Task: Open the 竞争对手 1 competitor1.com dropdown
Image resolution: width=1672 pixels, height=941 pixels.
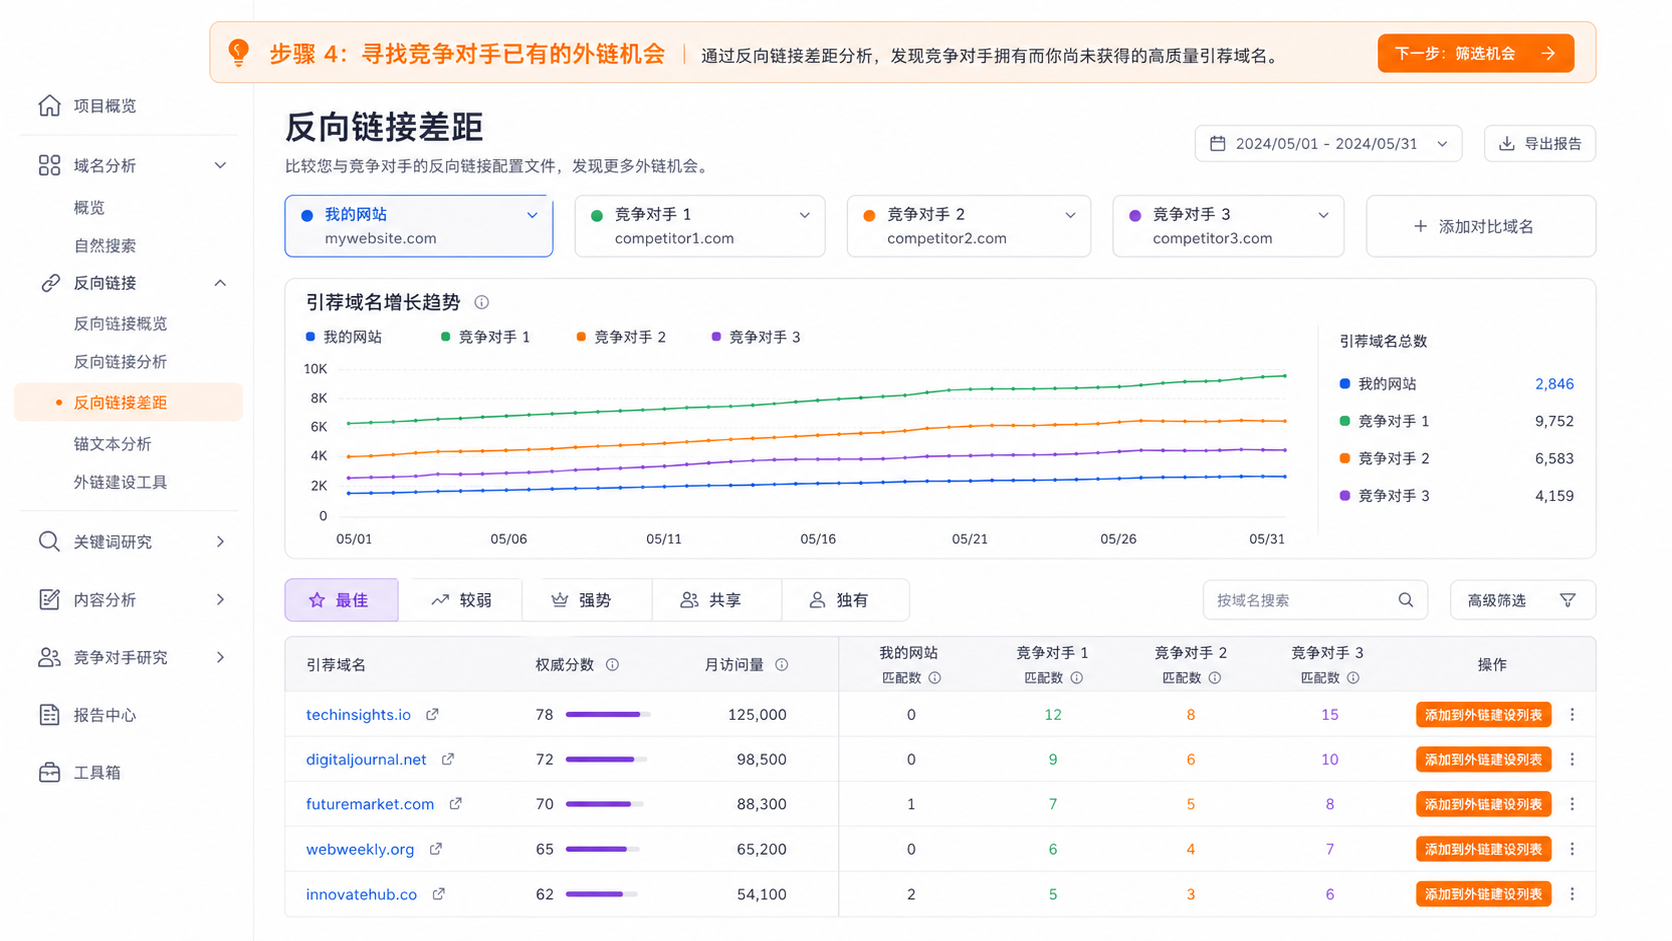Action: (x=700, y=226)
